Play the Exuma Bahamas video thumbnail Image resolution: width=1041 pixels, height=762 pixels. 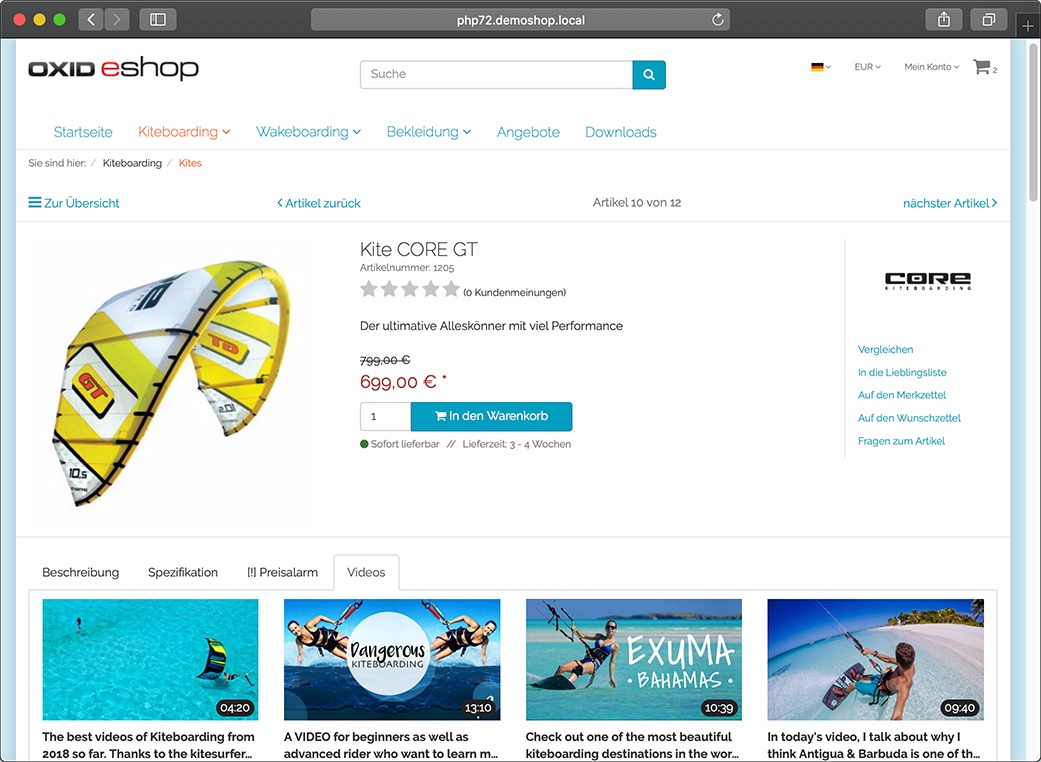pos(633,659)
